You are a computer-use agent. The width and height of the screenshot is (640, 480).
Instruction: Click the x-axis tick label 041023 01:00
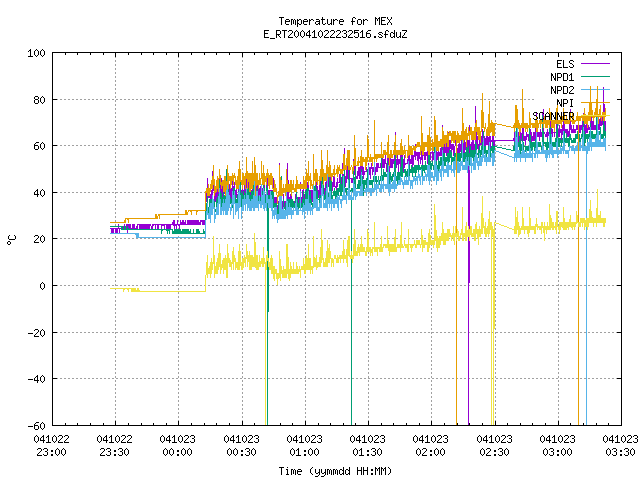[x=304, y=446]
